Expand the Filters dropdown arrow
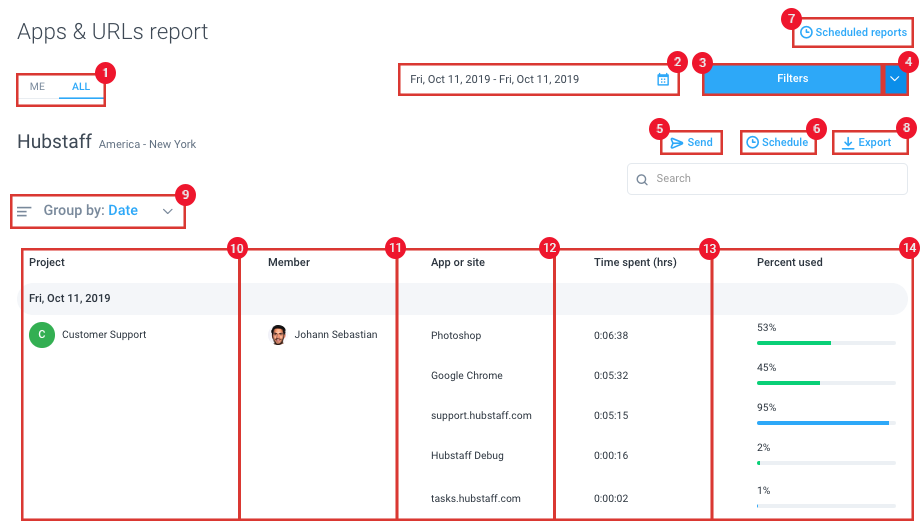Screen dimensions: 921x531 (895, 79)
